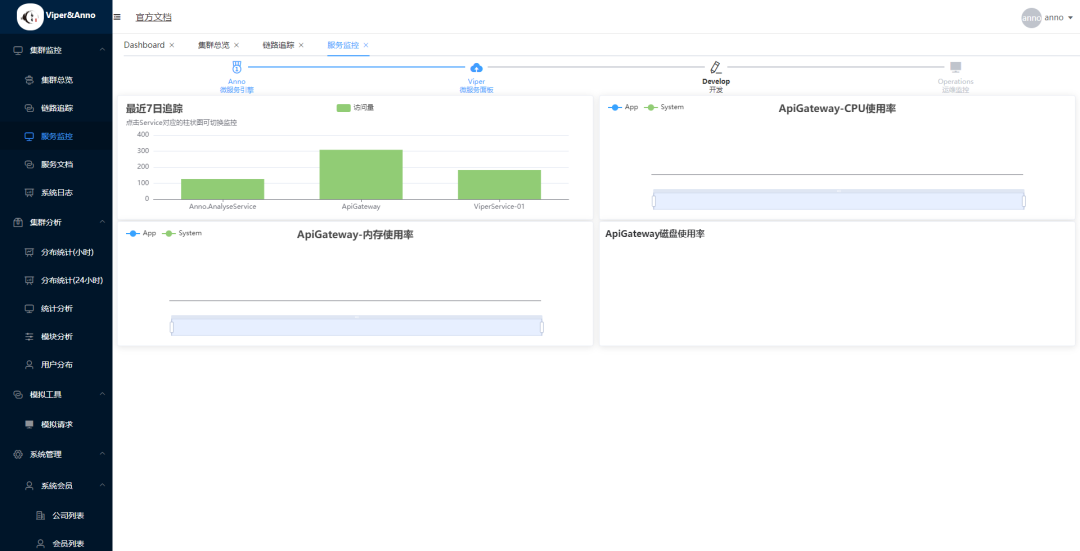Click the 集群分析 briefcase icon

point(19,222)
